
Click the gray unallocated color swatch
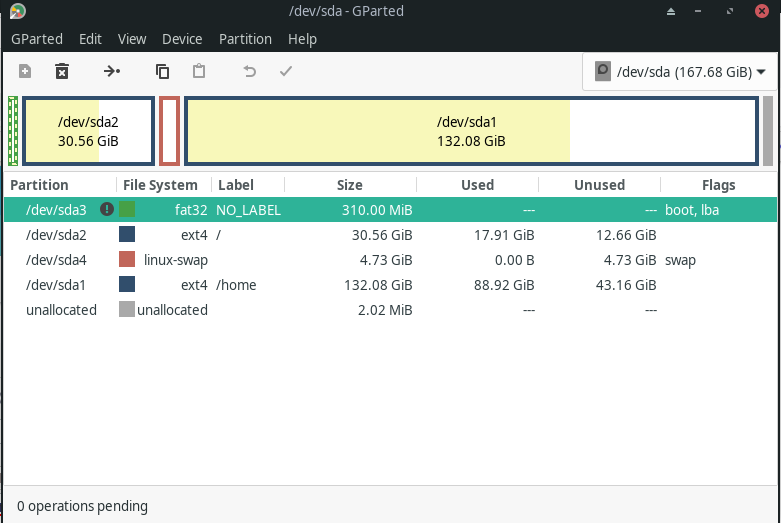pyautogui.click(x=127, y=309)
